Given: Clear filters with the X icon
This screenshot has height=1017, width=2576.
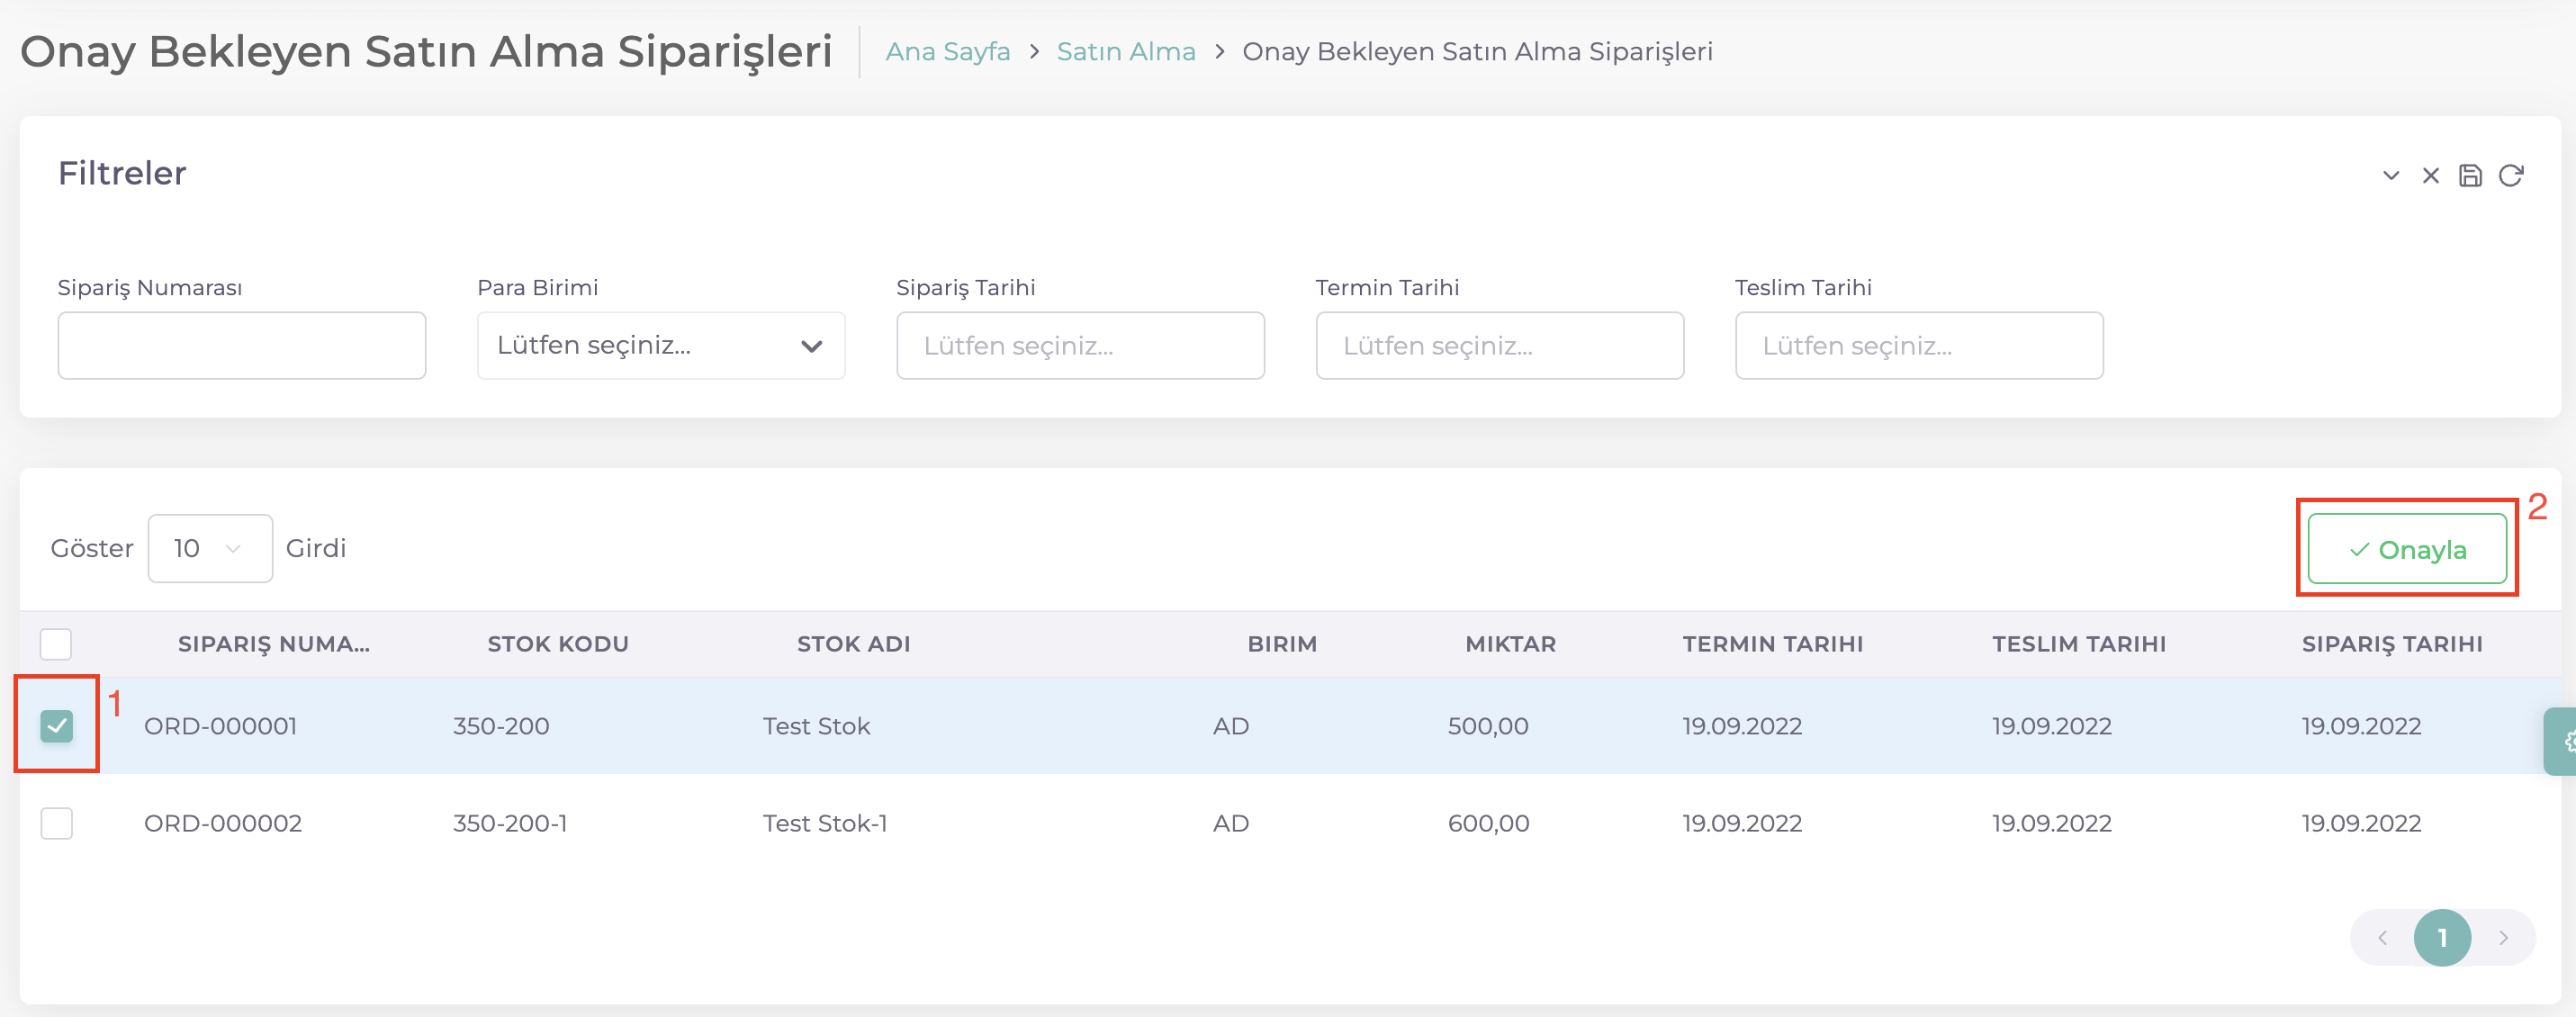Looking at the screenshot, I should pos(2430,176).
